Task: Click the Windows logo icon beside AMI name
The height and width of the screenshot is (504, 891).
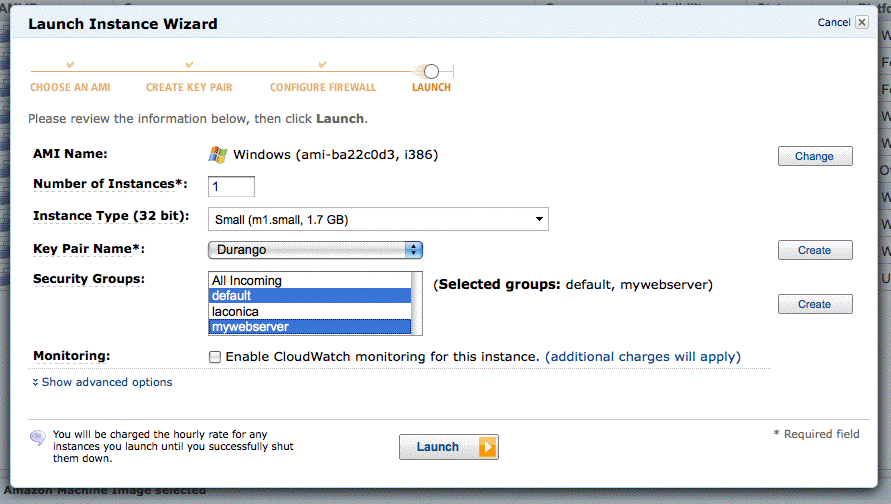Action: [x=217, y=155]
